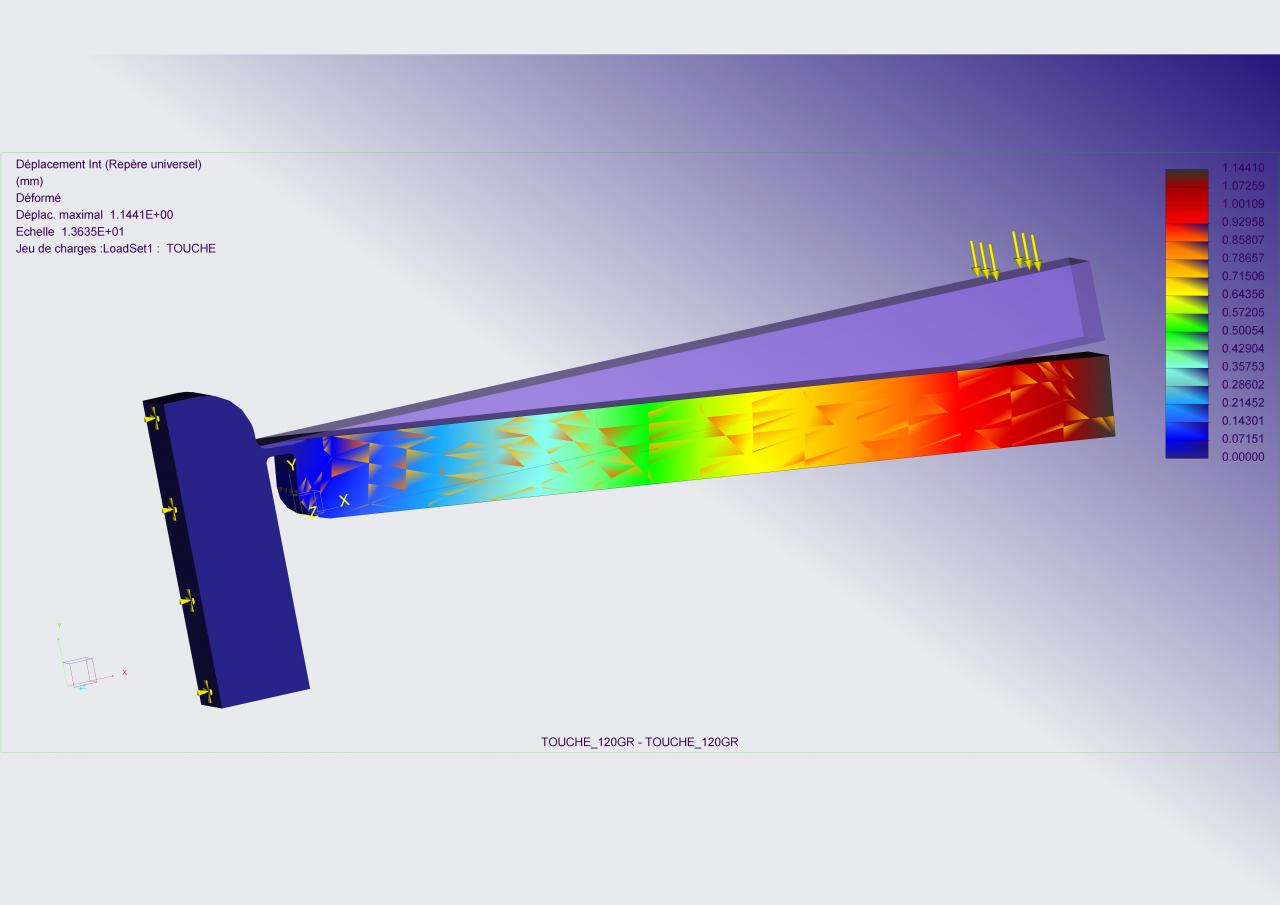Click legend value 0.00000
1280x905 pixels.
(x=1243, y=456)
